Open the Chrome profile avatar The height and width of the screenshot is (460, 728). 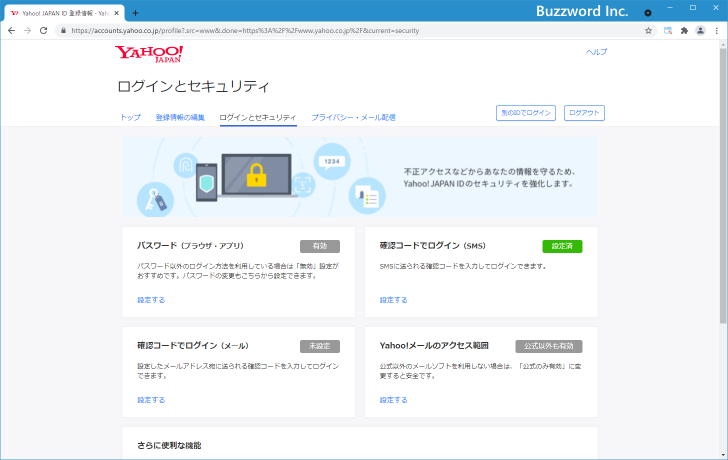click(x=700, y=31)
